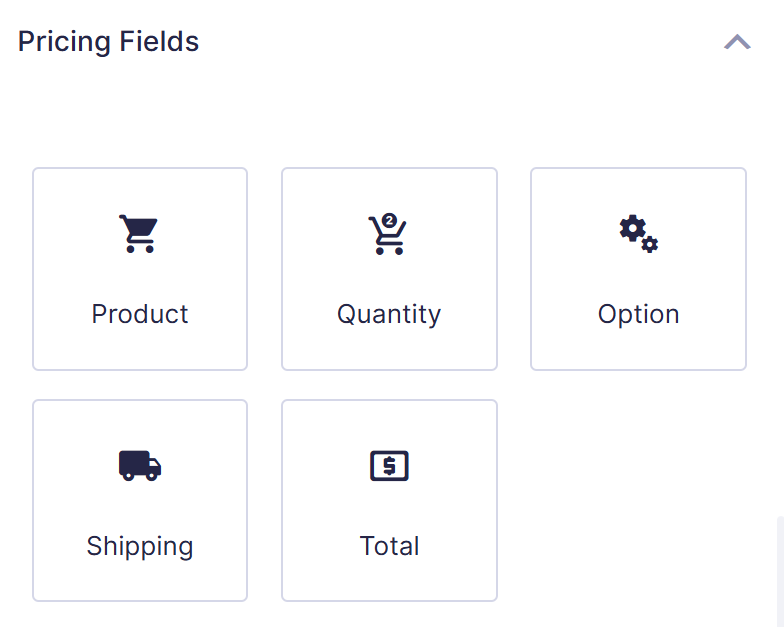Click the delivery truck Shipping icon
Image resolution: width=784 pixels, height=627 pixels.
[x=139, y=466]
